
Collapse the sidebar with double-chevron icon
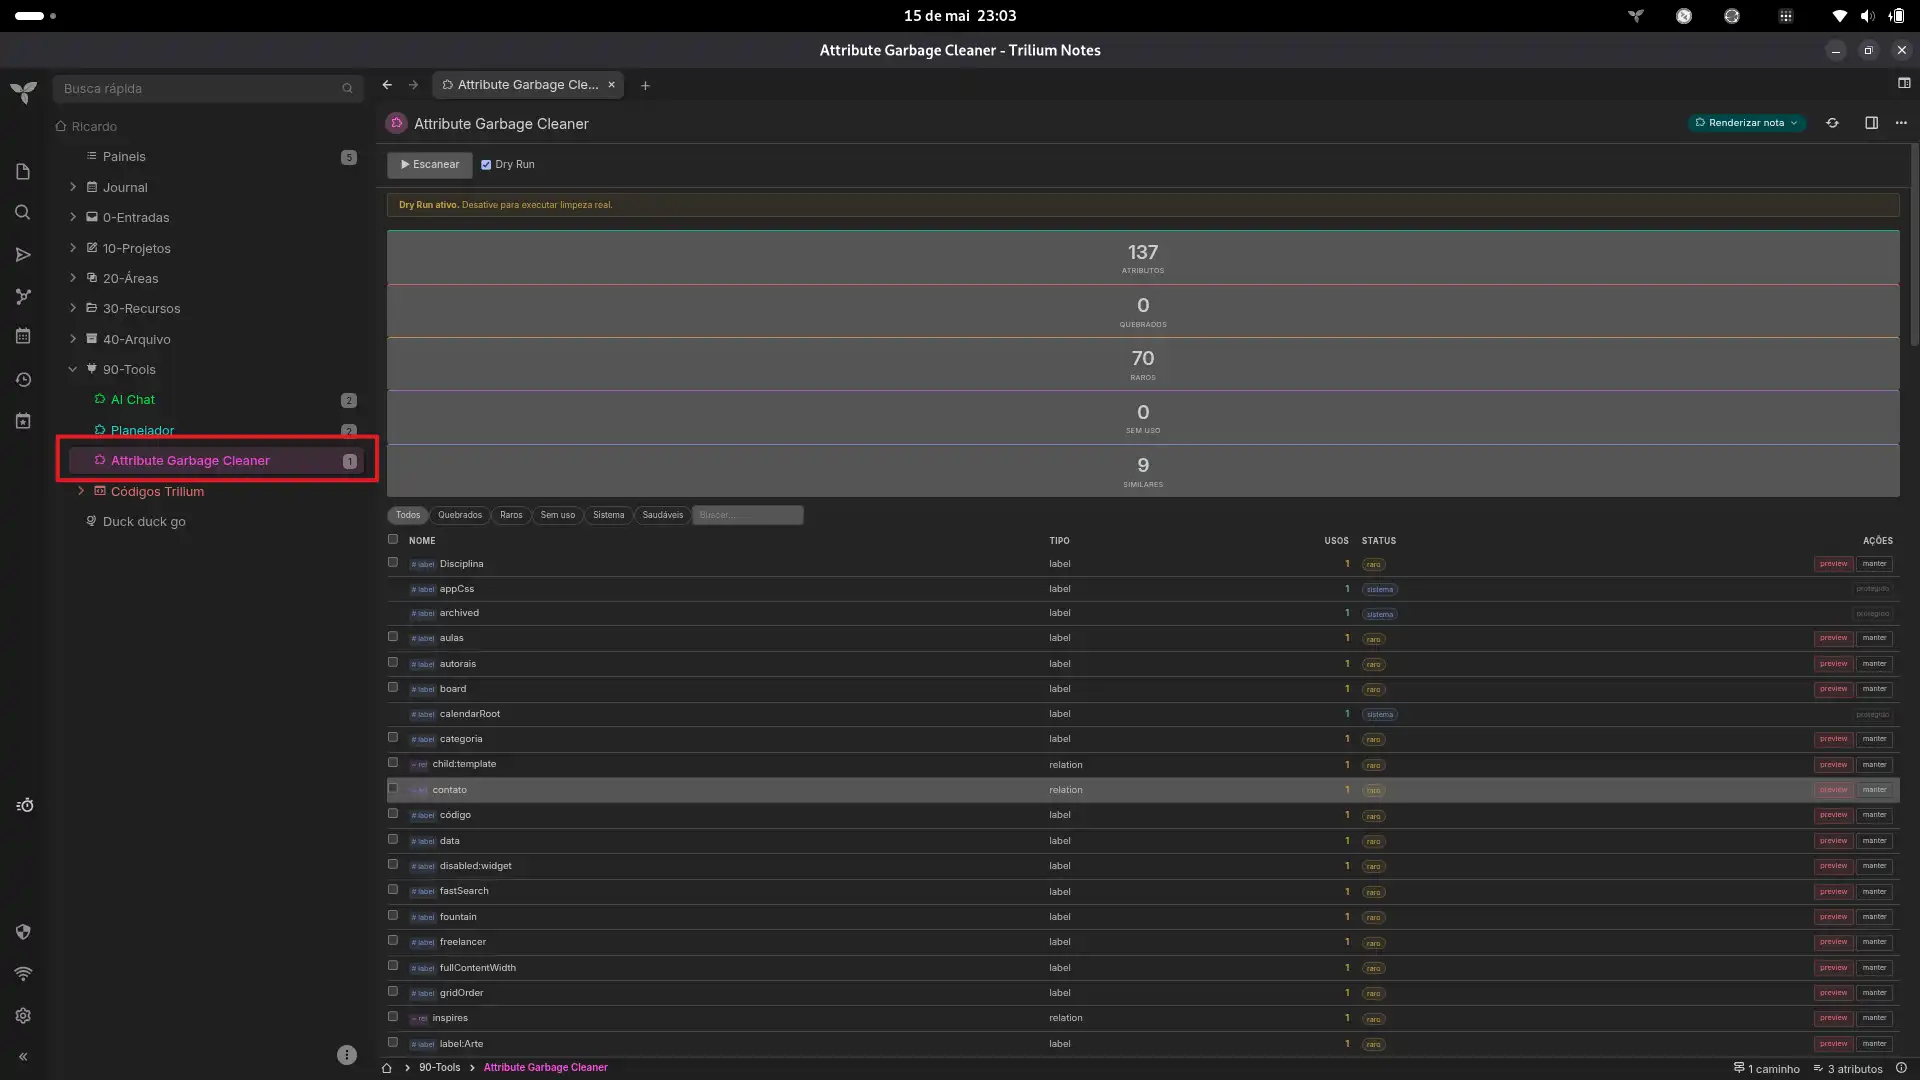pos(23,1057)
